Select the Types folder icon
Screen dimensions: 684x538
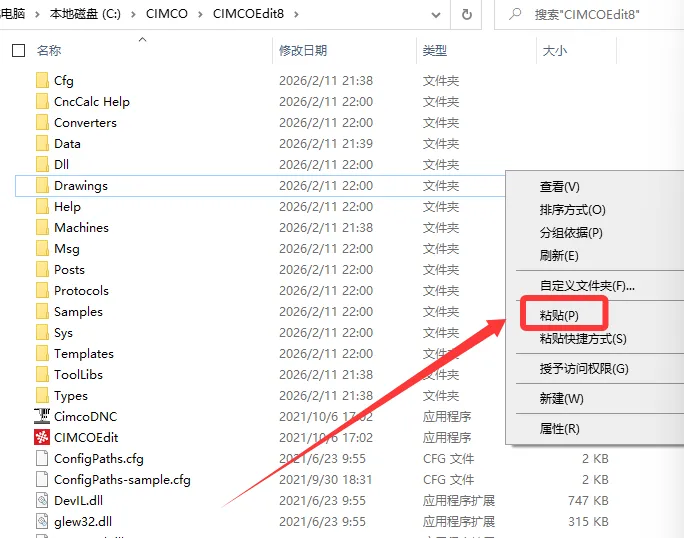[42, 395]
